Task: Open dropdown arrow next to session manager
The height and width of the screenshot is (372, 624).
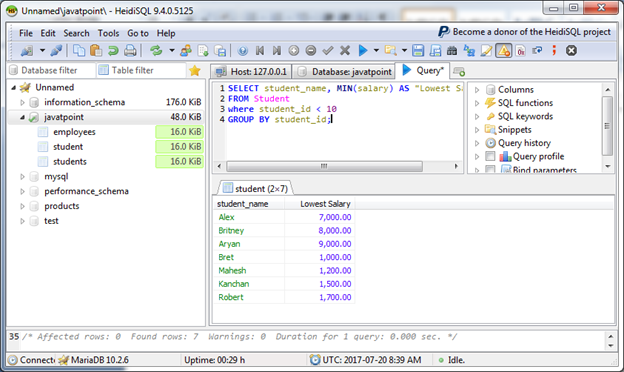Action: pyautogui.click(x=42, y=51)
